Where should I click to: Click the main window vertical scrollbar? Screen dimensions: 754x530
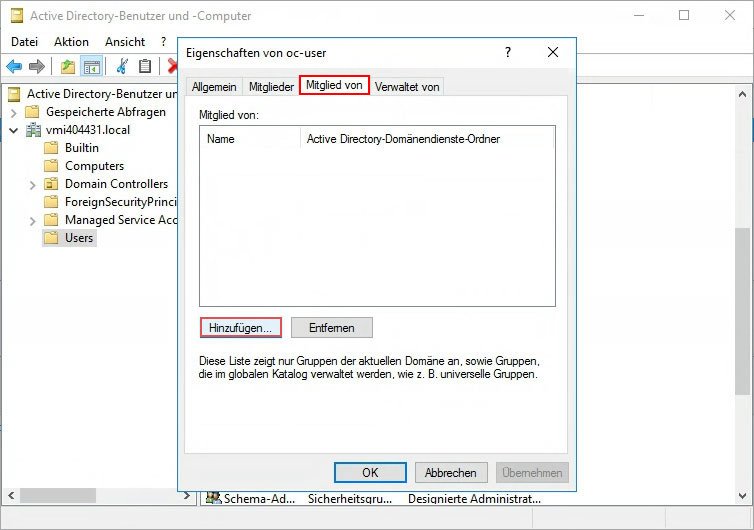pyautogui.click(x=742, y=310)
